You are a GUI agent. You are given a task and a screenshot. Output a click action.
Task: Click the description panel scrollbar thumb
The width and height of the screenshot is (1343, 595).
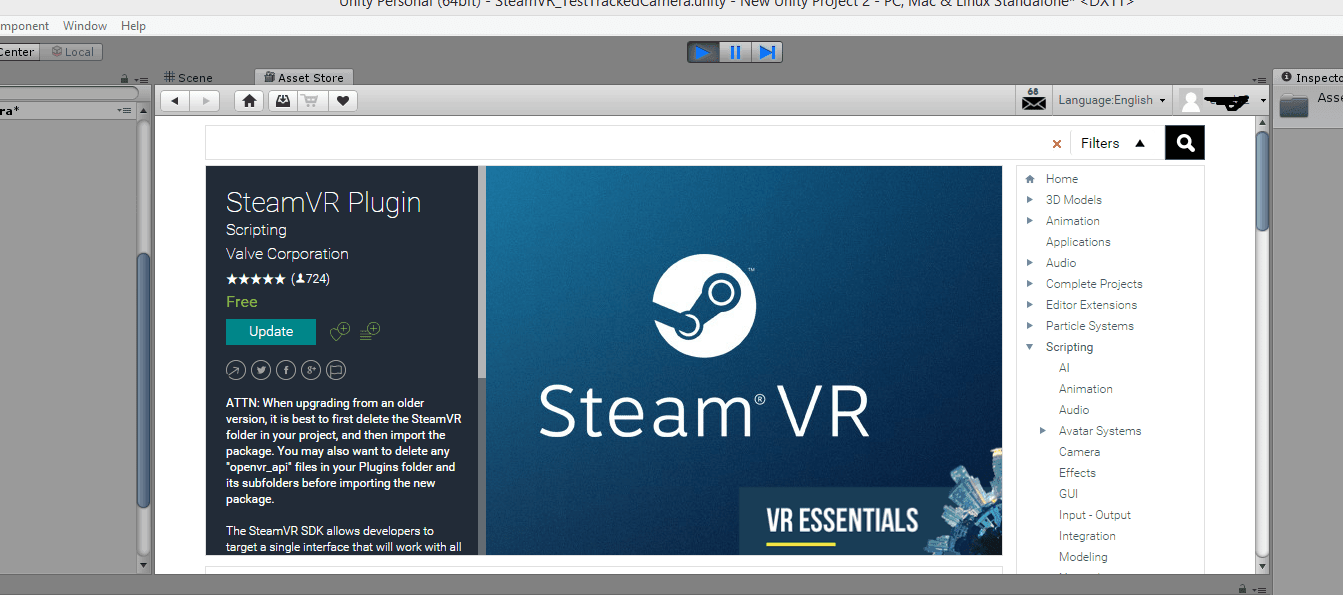coord(482,272)
